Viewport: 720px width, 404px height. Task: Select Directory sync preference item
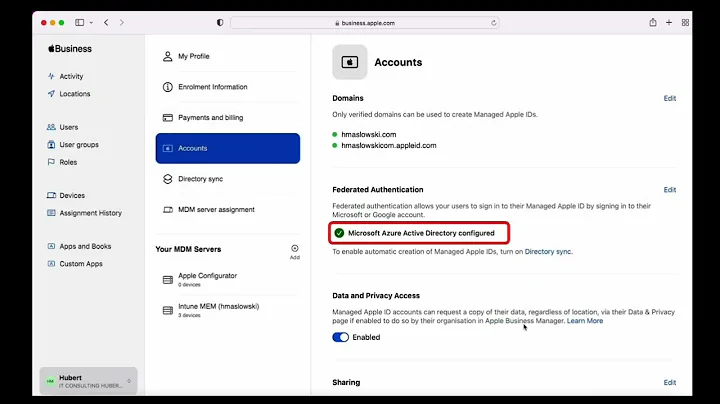point(228,179)
